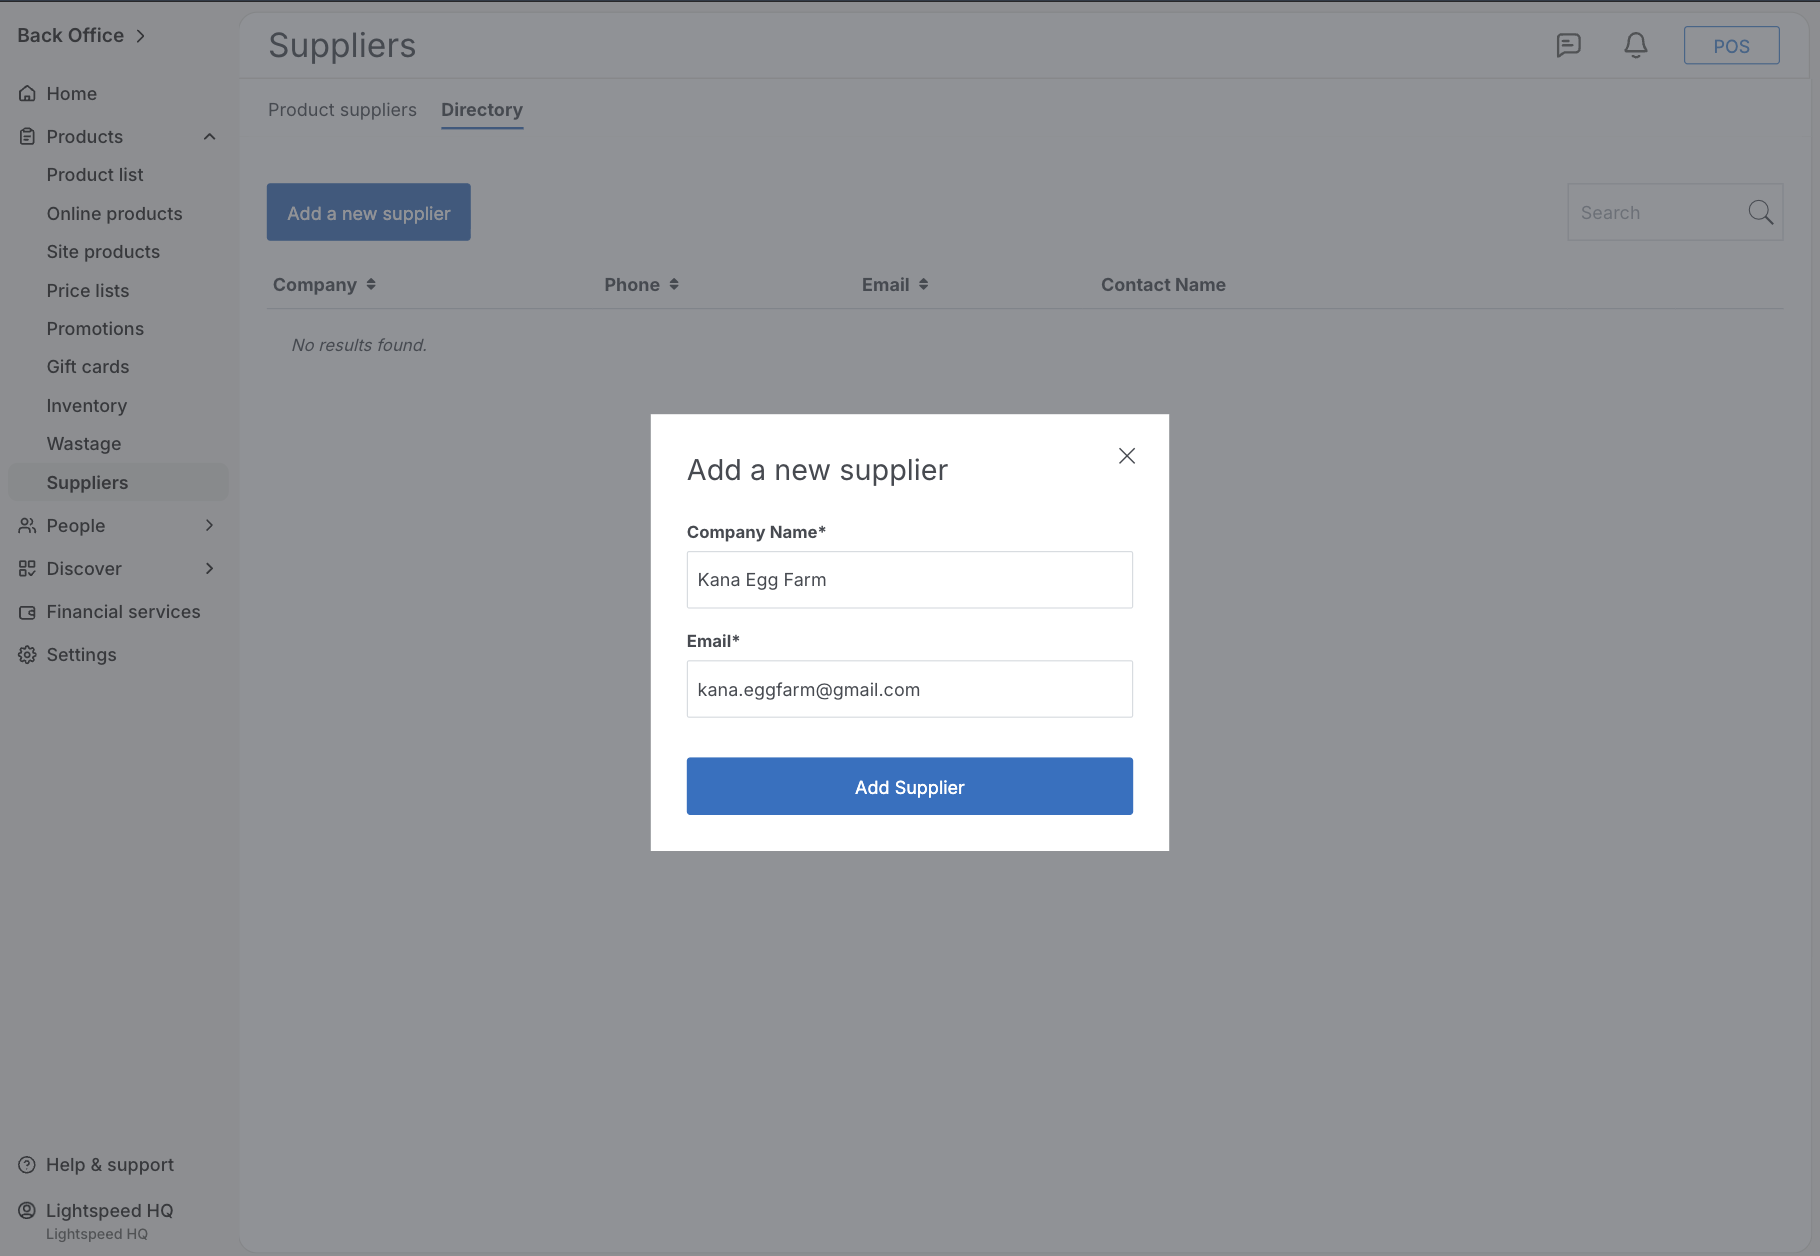Switch to the Product suppliers tab
1820x1256 pixels.
[342, 110]
